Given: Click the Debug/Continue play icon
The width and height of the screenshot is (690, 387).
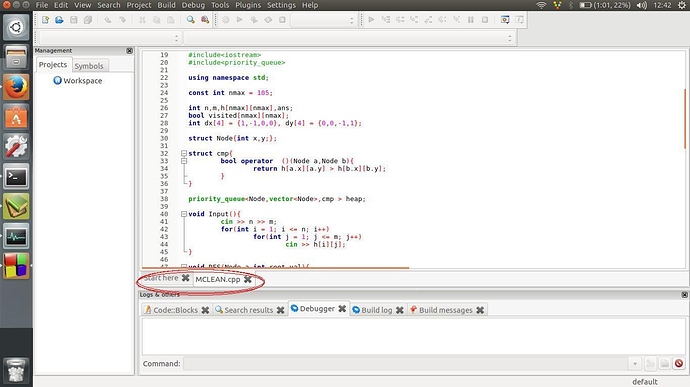Looking at the screenshot, I should (371, 20).
